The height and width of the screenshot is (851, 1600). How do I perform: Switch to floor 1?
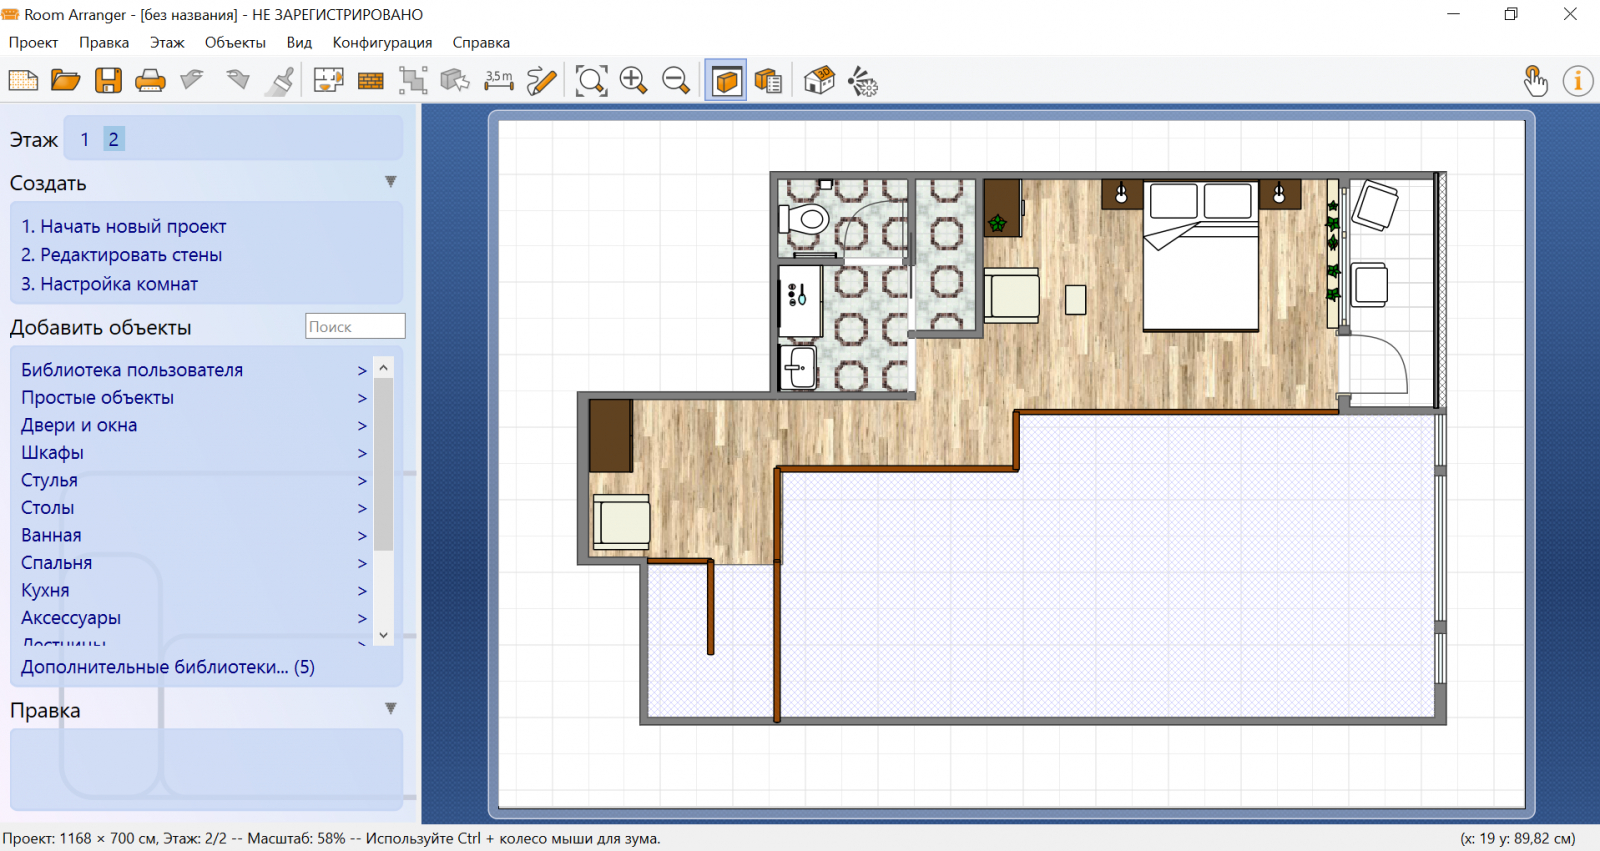click(x=85, y=140)
